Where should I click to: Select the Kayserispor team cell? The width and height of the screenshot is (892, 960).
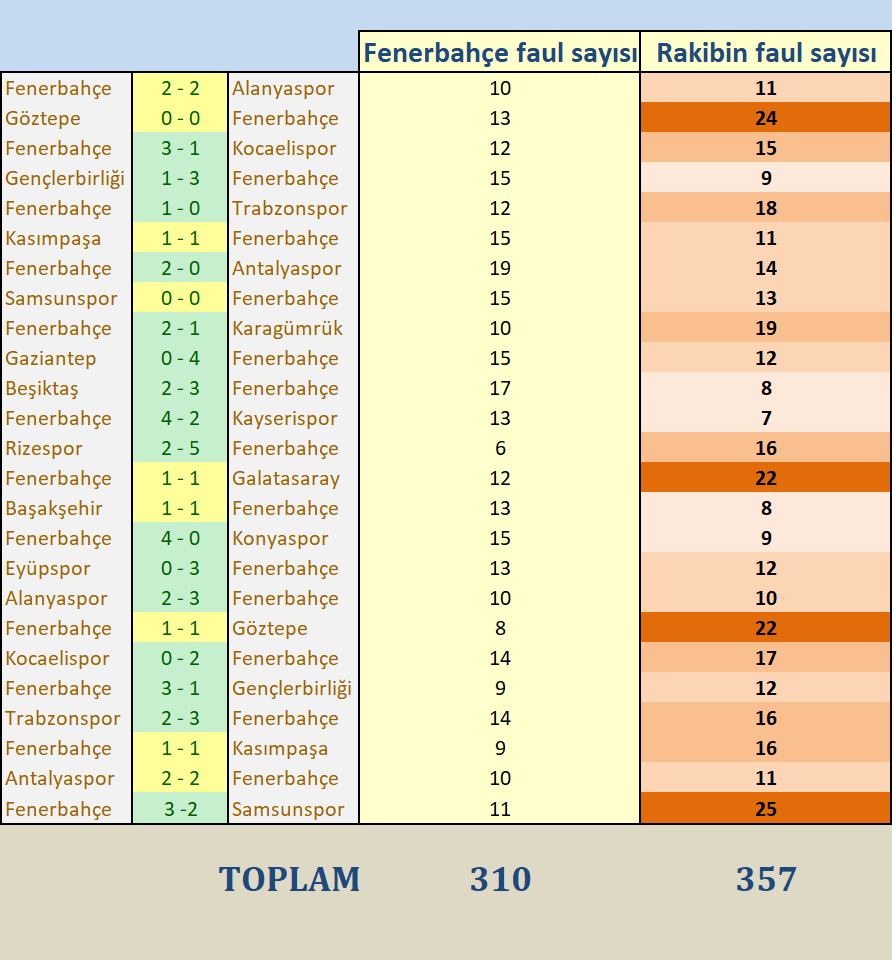click(x=293, y=418)
